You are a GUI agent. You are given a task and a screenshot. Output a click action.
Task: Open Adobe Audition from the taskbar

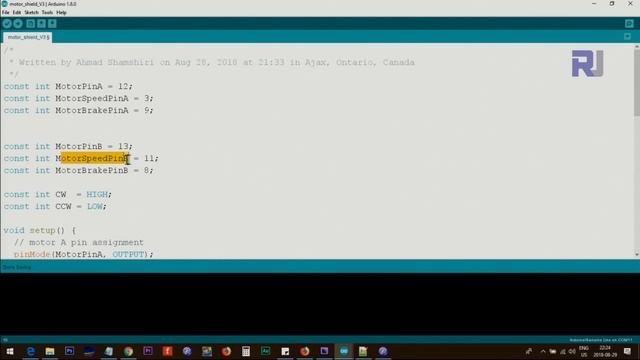pyautogui.click(x=265, y=351)
